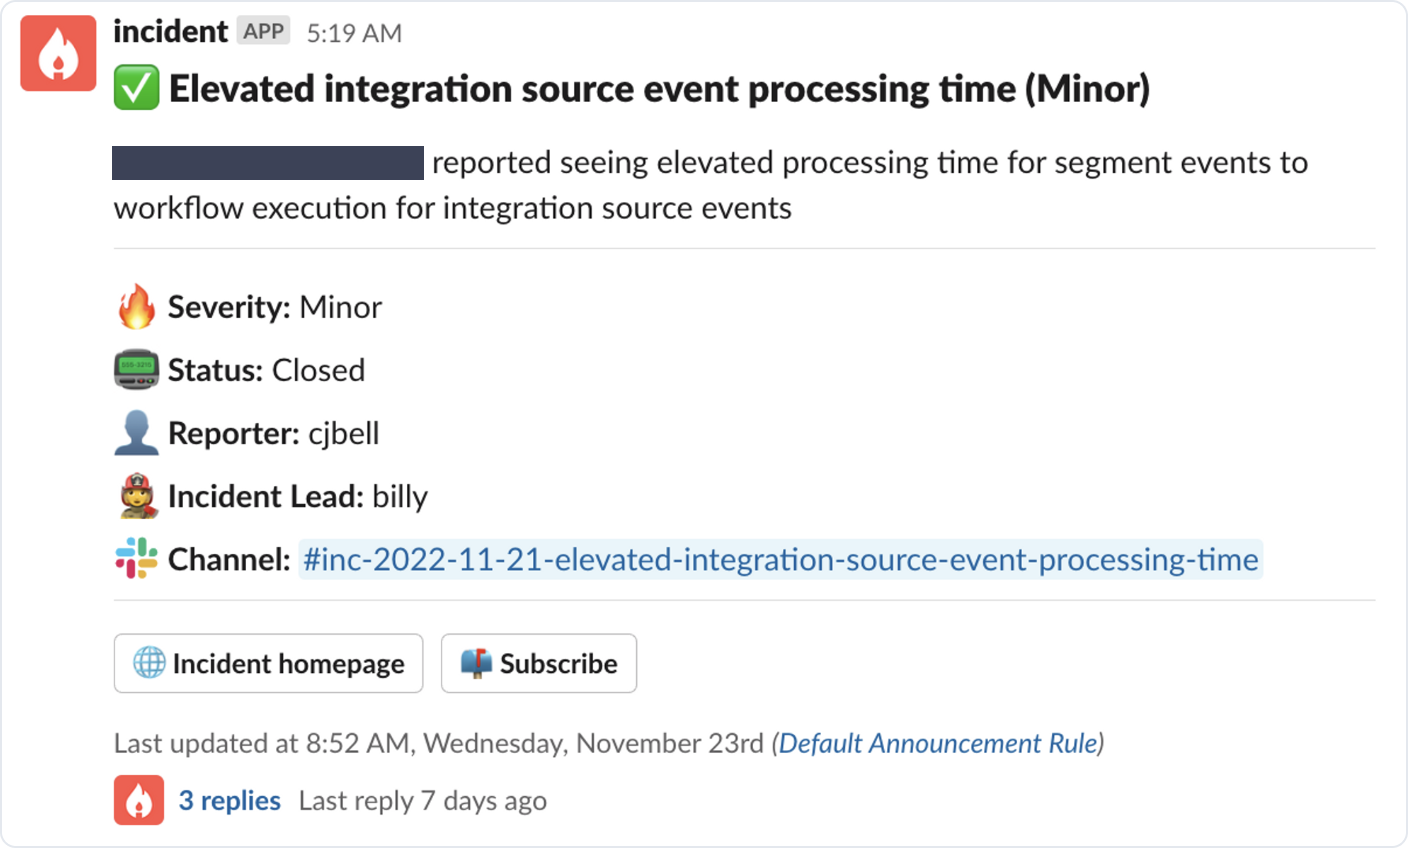
Task: Open the Default Announcement Rule link
Action: click(x=938, y=743)
